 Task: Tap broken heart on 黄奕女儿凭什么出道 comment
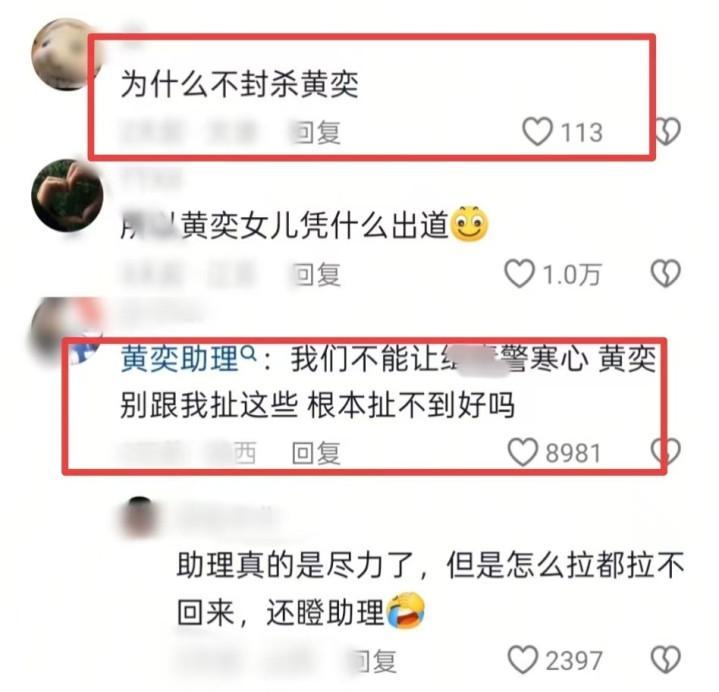pos(665,274)
